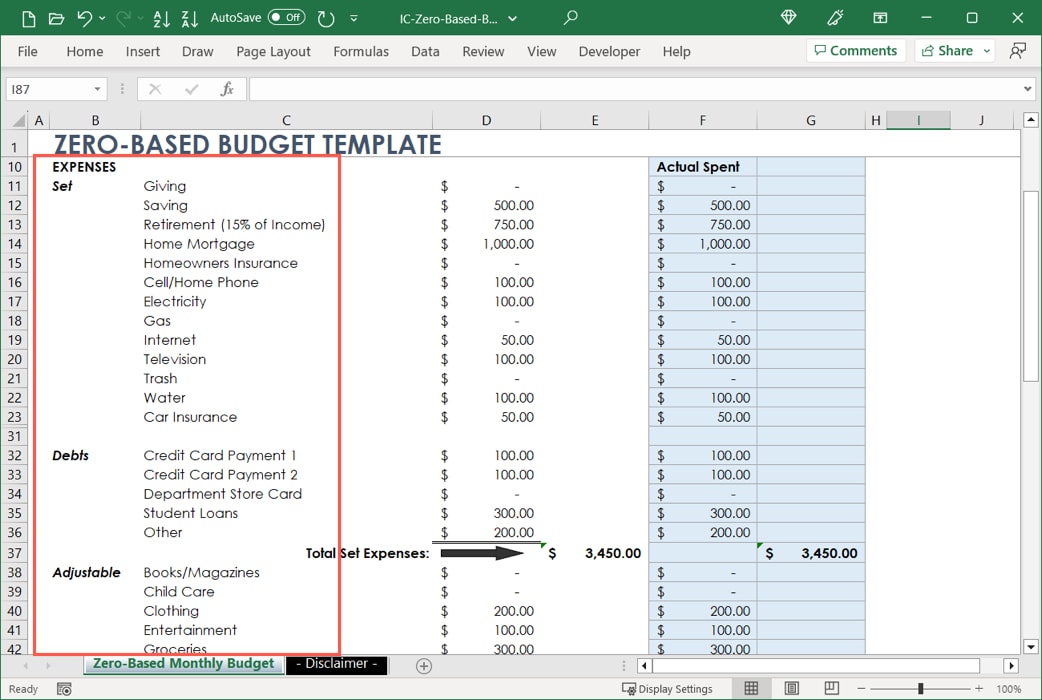Open Page Break Preview icon
1042x700 pixels.
point(831,688)
